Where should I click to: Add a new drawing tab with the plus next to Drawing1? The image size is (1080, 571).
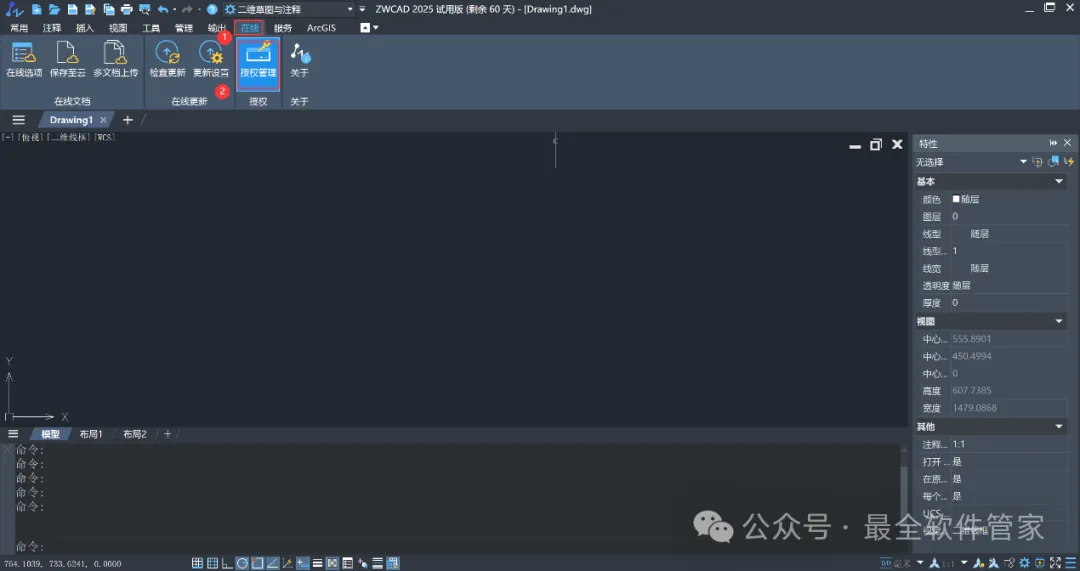click(x=127, y=120)
